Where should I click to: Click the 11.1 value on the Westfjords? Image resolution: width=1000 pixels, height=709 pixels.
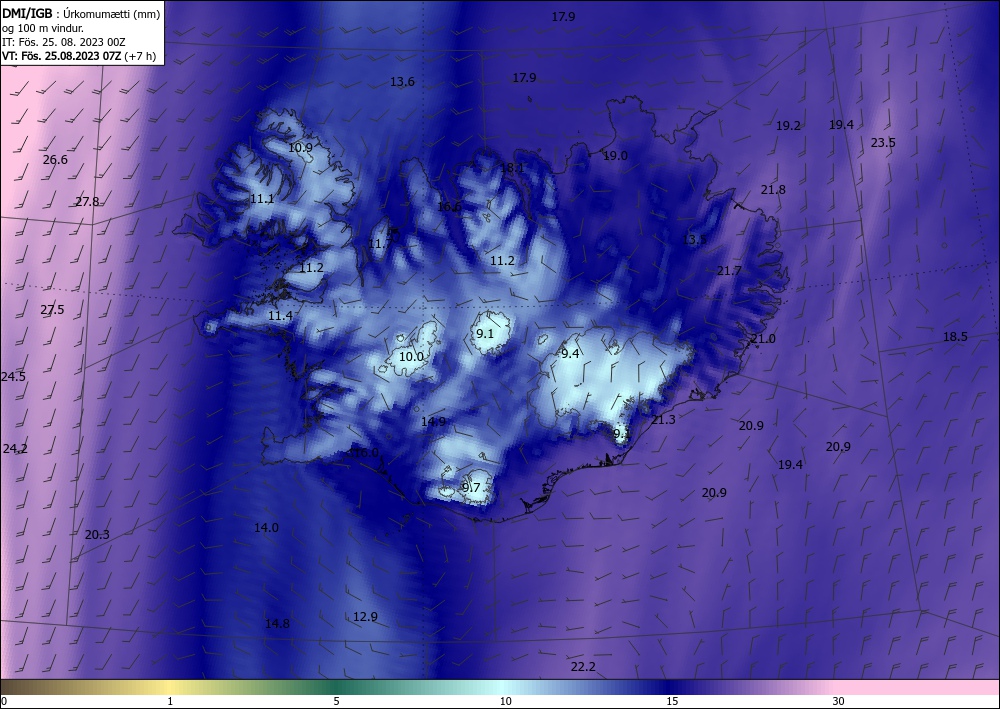(x=262, y=199)
